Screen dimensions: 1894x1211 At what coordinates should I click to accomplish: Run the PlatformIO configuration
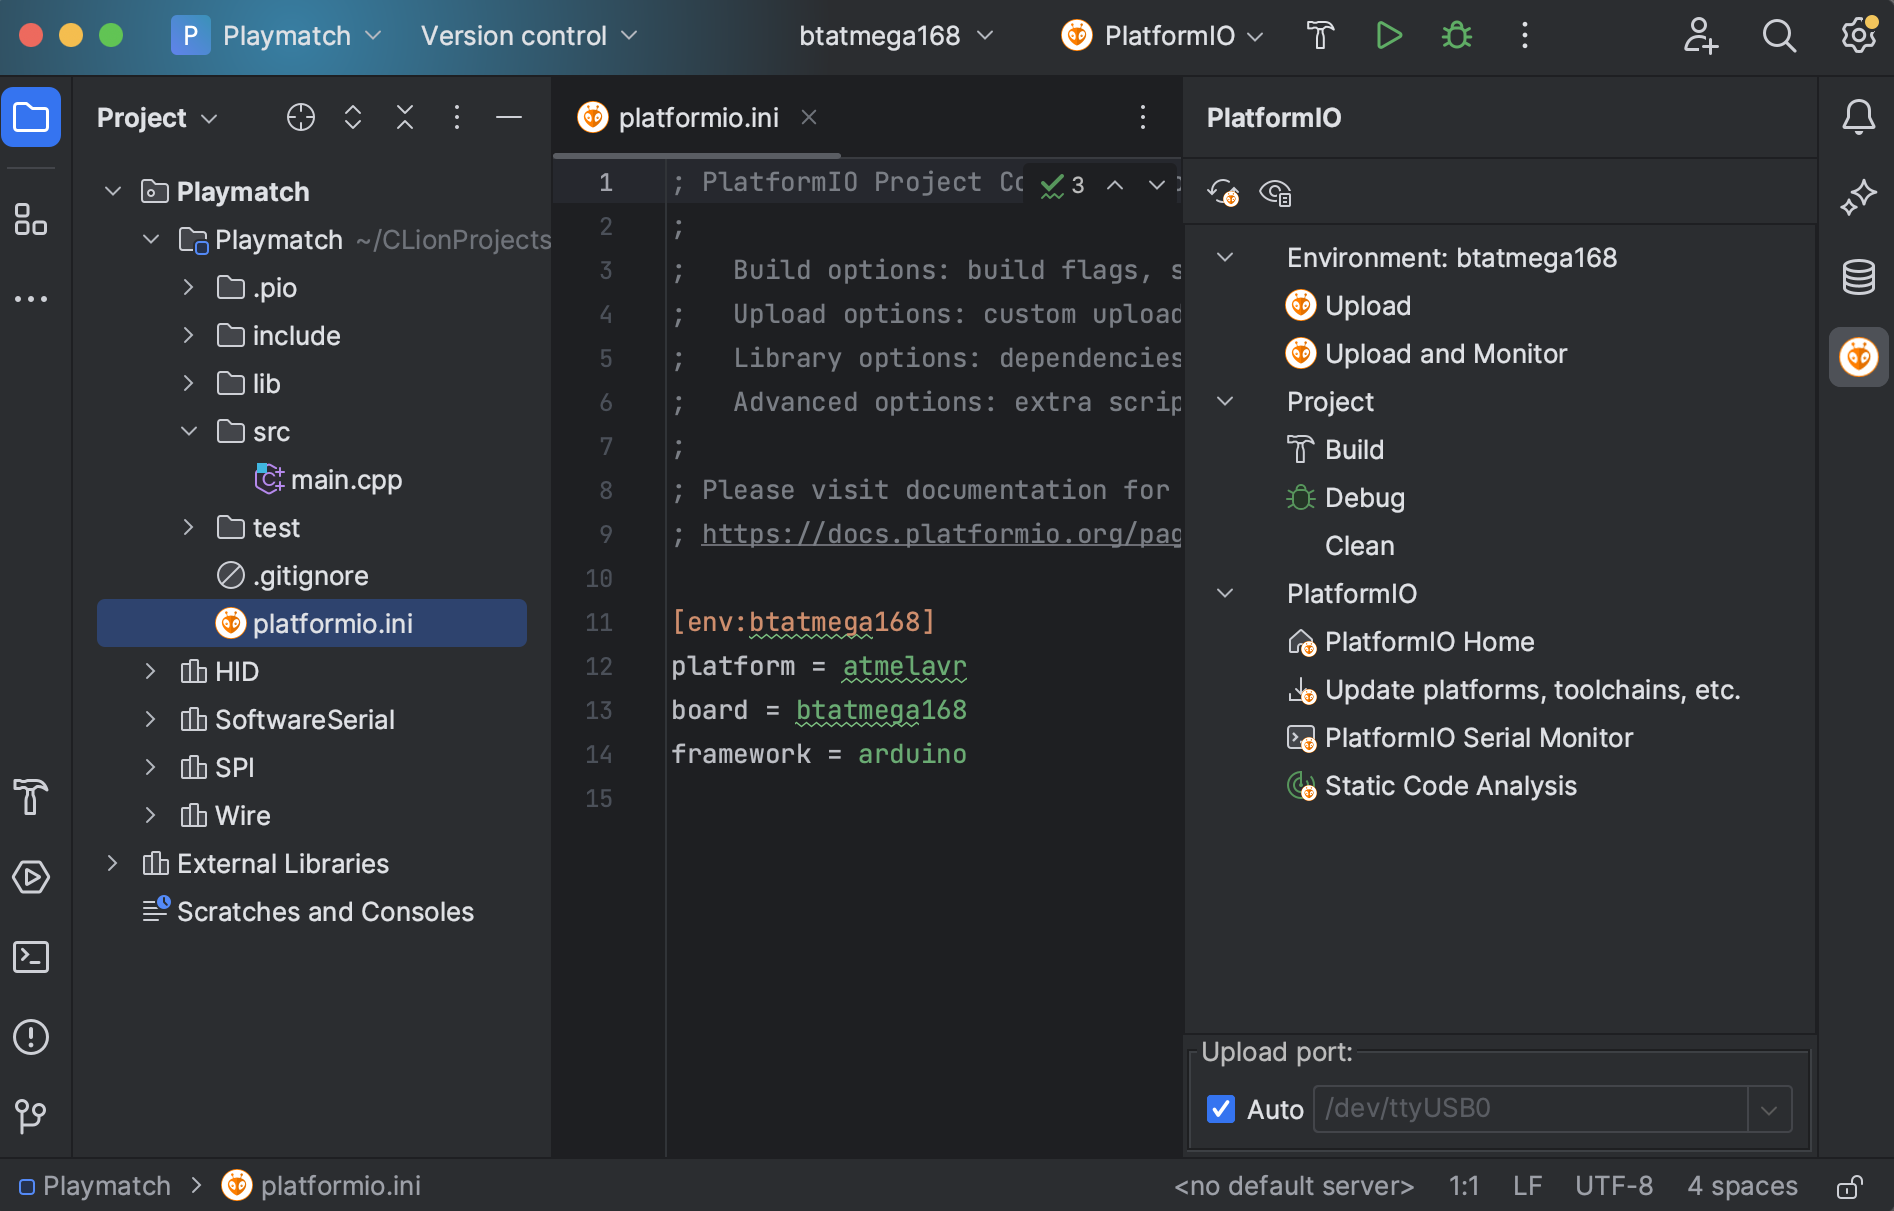[1388, 36]
